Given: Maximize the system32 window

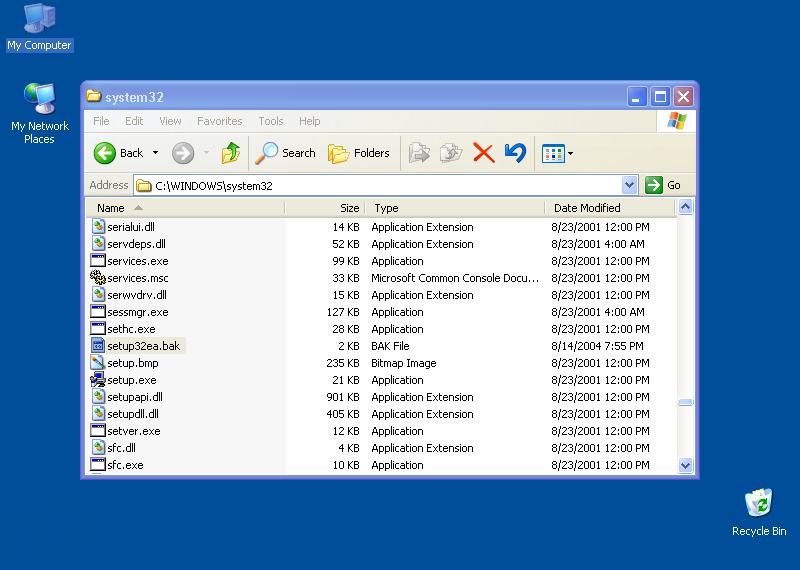Looking at the screenshot, I should [660, 96].
